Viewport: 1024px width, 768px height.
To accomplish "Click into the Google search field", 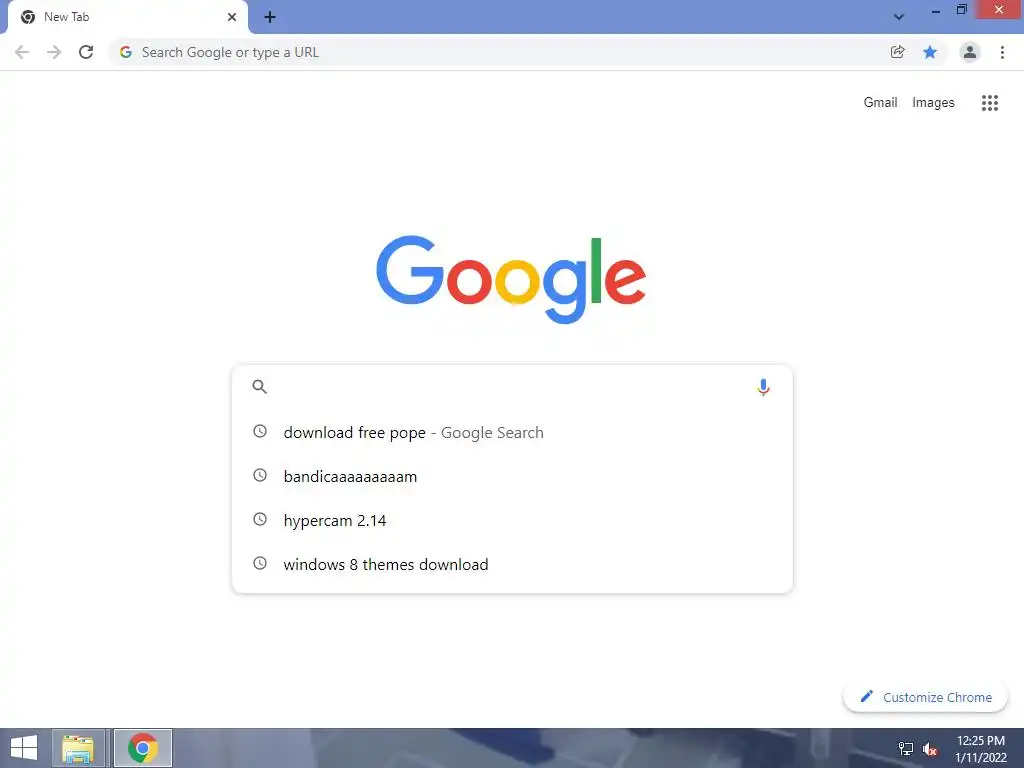I will click(513, 387).
